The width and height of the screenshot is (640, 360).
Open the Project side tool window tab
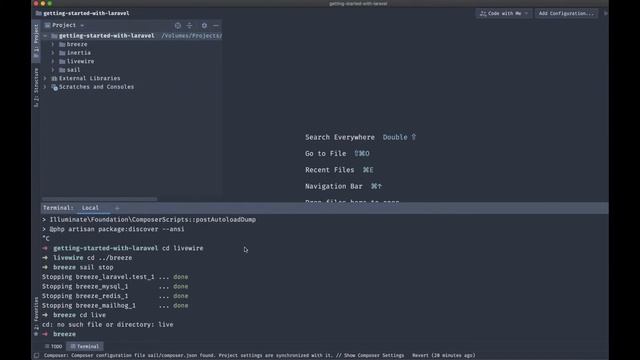tap(36, 40)
